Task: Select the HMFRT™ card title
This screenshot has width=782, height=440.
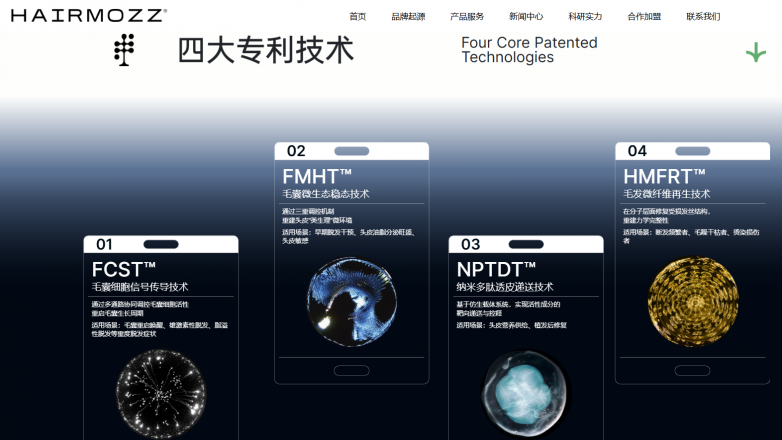Action: (x=664, y=177)
